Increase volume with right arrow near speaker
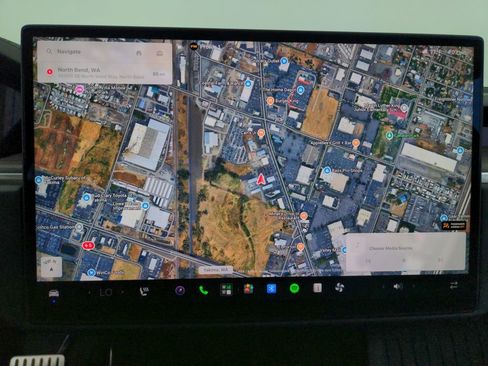 414,286
